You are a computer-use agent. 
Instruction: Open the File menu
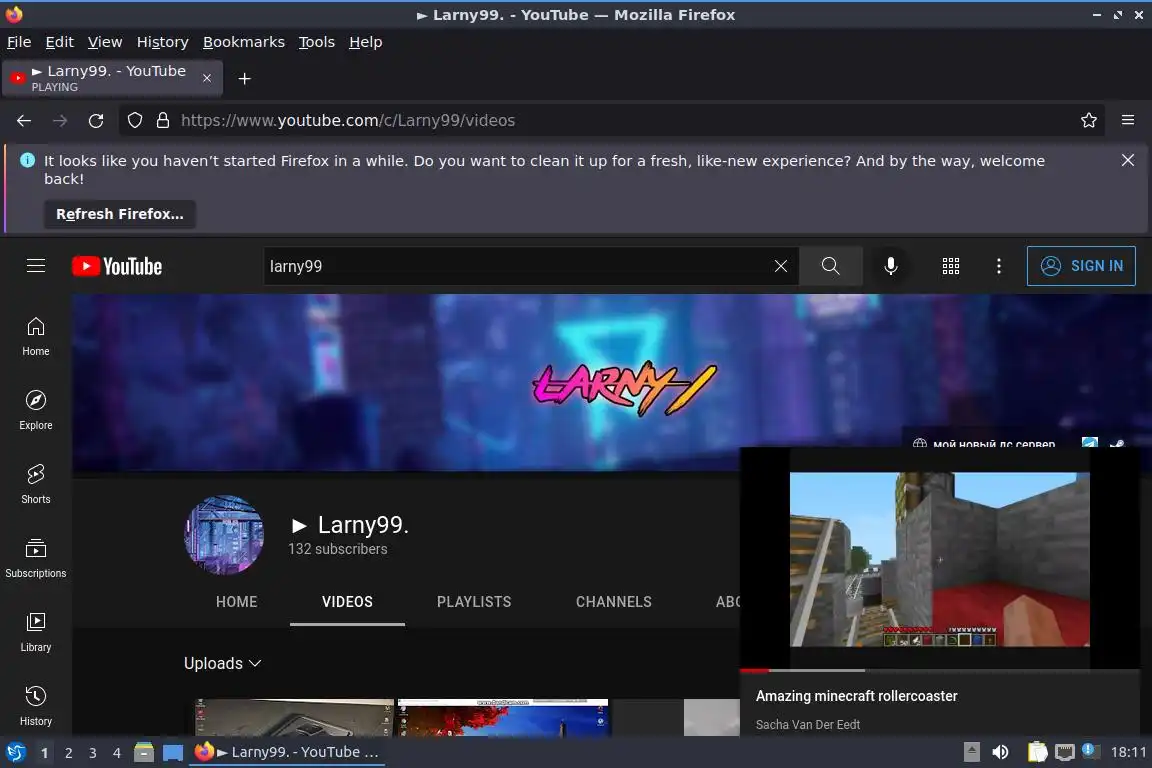[x=19, y=42]
